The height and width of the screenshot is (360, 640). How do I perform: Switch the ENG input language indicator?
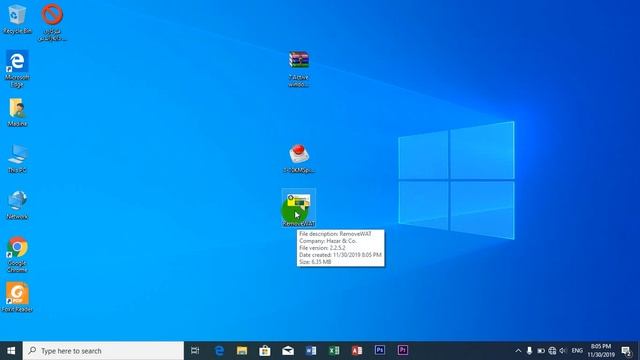[577, 351]
